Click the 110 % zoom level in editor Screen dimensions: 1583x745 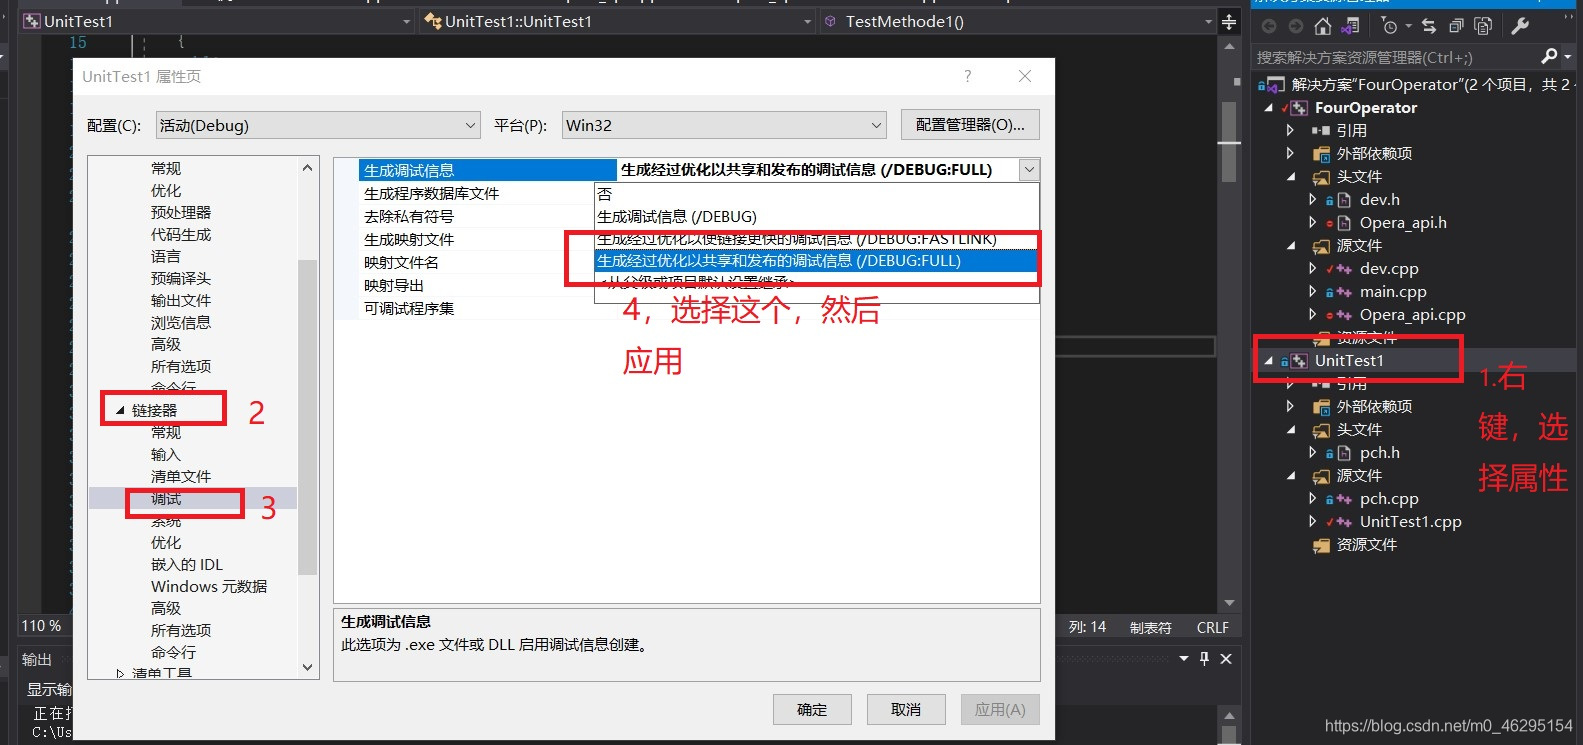click(x=41, y=626)
